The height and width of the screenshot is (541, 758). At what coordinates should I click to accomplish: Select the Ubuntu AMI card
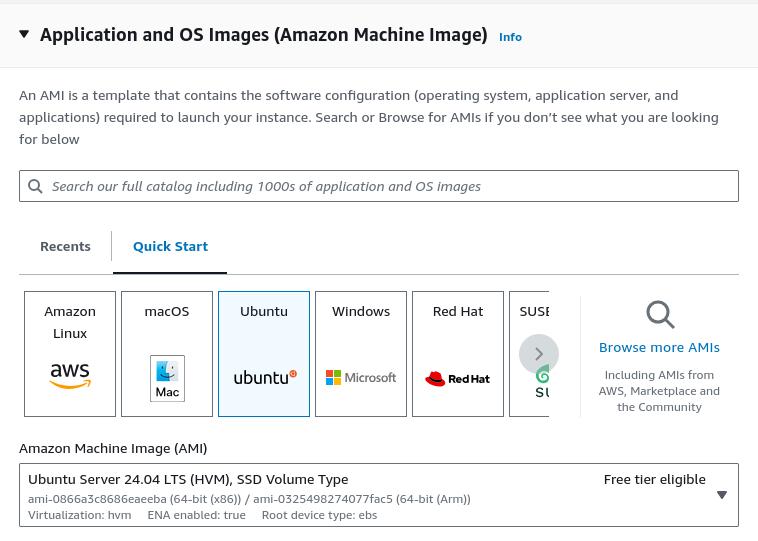[x=264, y=354]
